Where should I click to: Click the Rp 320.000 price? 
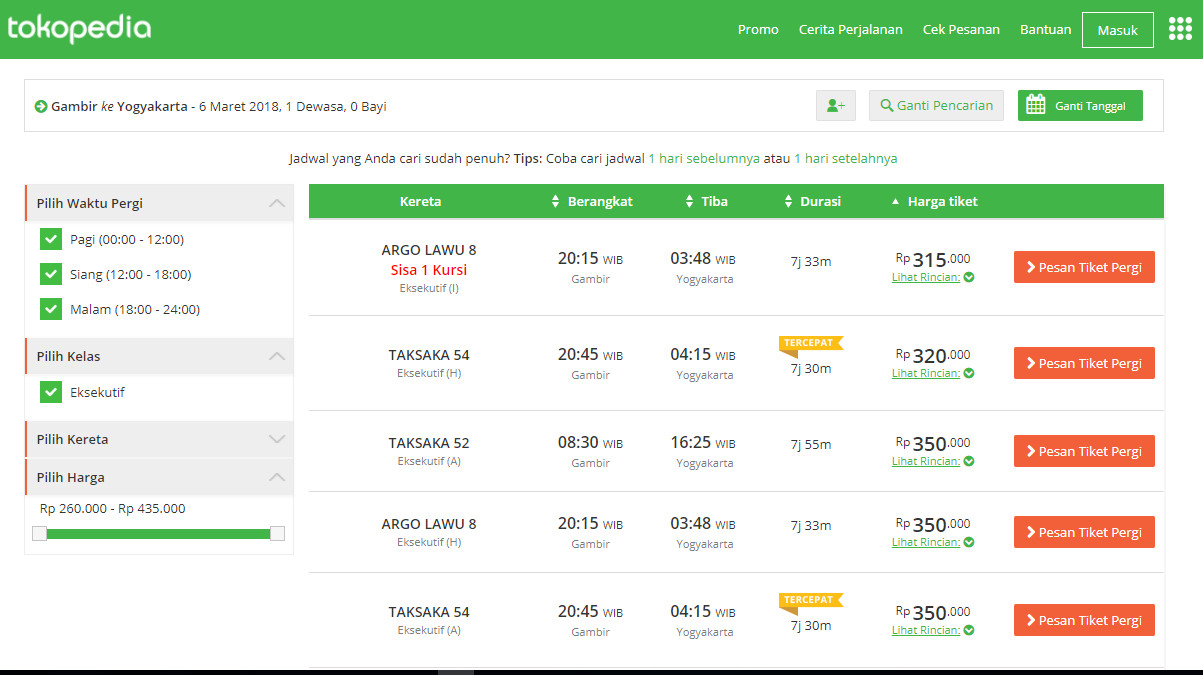[x=933, y=355]
